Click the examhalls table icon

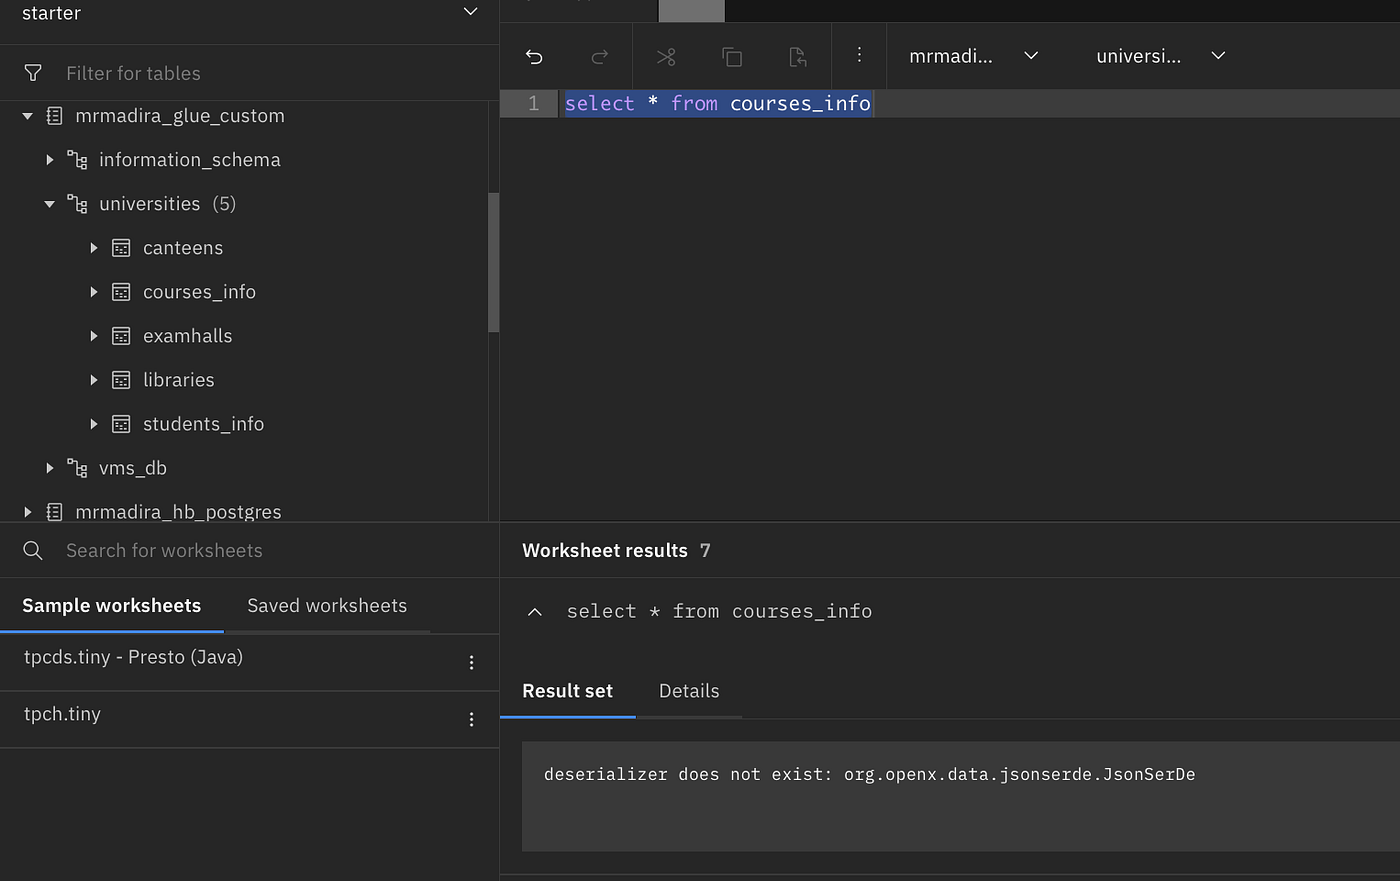pos(121,336)
